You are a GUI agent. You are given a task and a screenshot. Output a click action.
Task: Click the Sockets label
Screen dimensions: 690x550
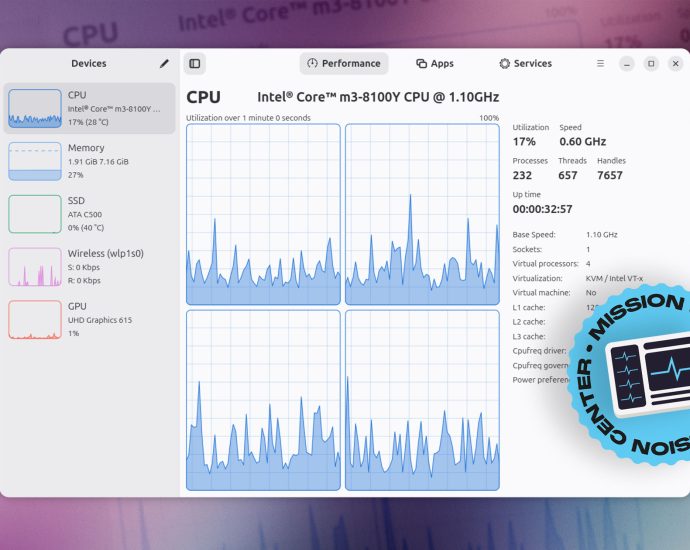point(527,249)
